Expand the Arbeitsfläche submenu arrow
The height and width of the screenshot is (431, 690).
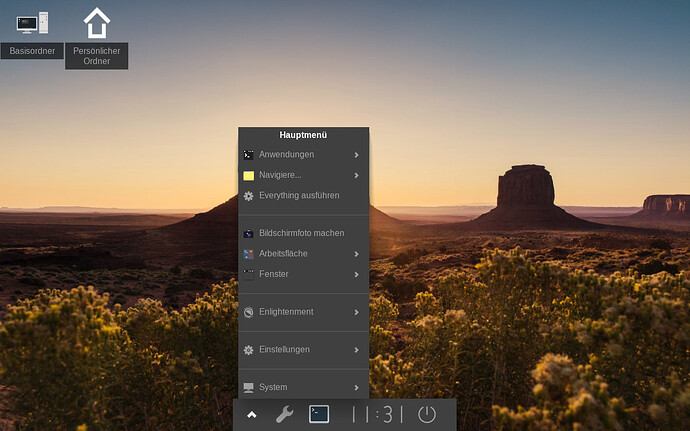(357, 254)
